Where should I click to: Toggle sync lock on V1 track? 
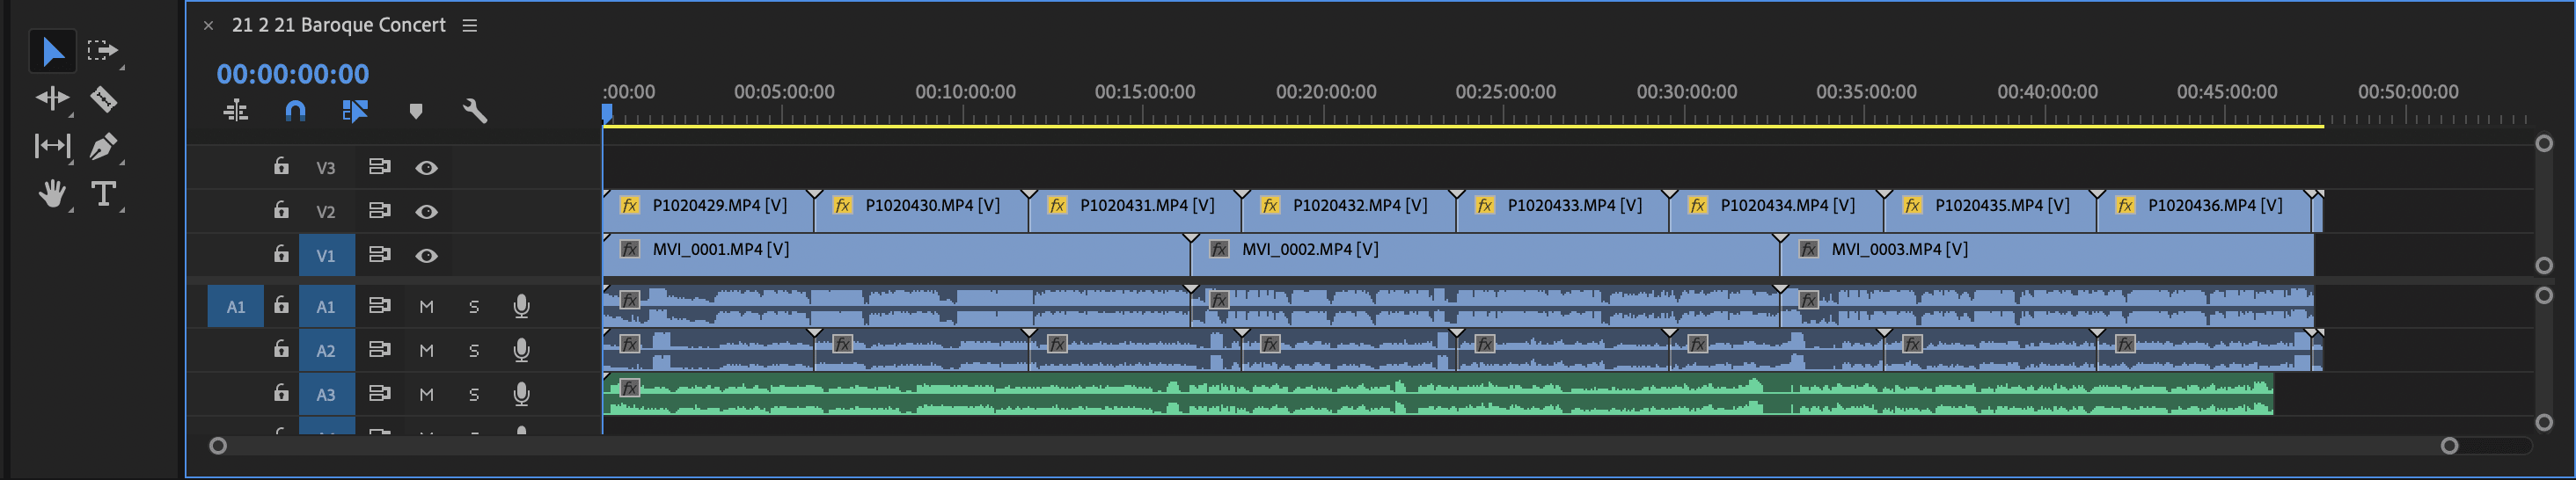(379, 255)
